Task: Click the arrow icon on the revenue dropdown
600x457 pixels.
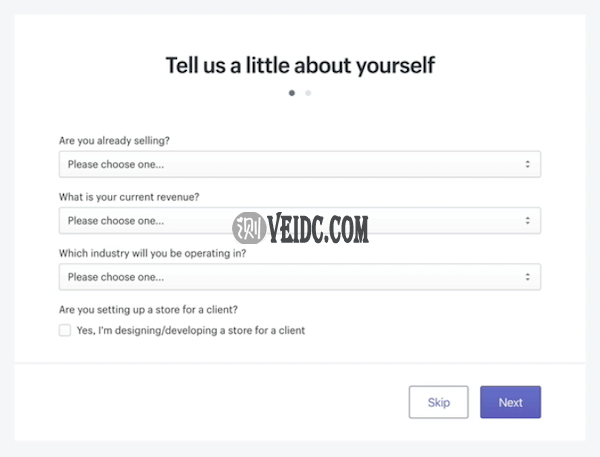Action: tap(527, 220)
